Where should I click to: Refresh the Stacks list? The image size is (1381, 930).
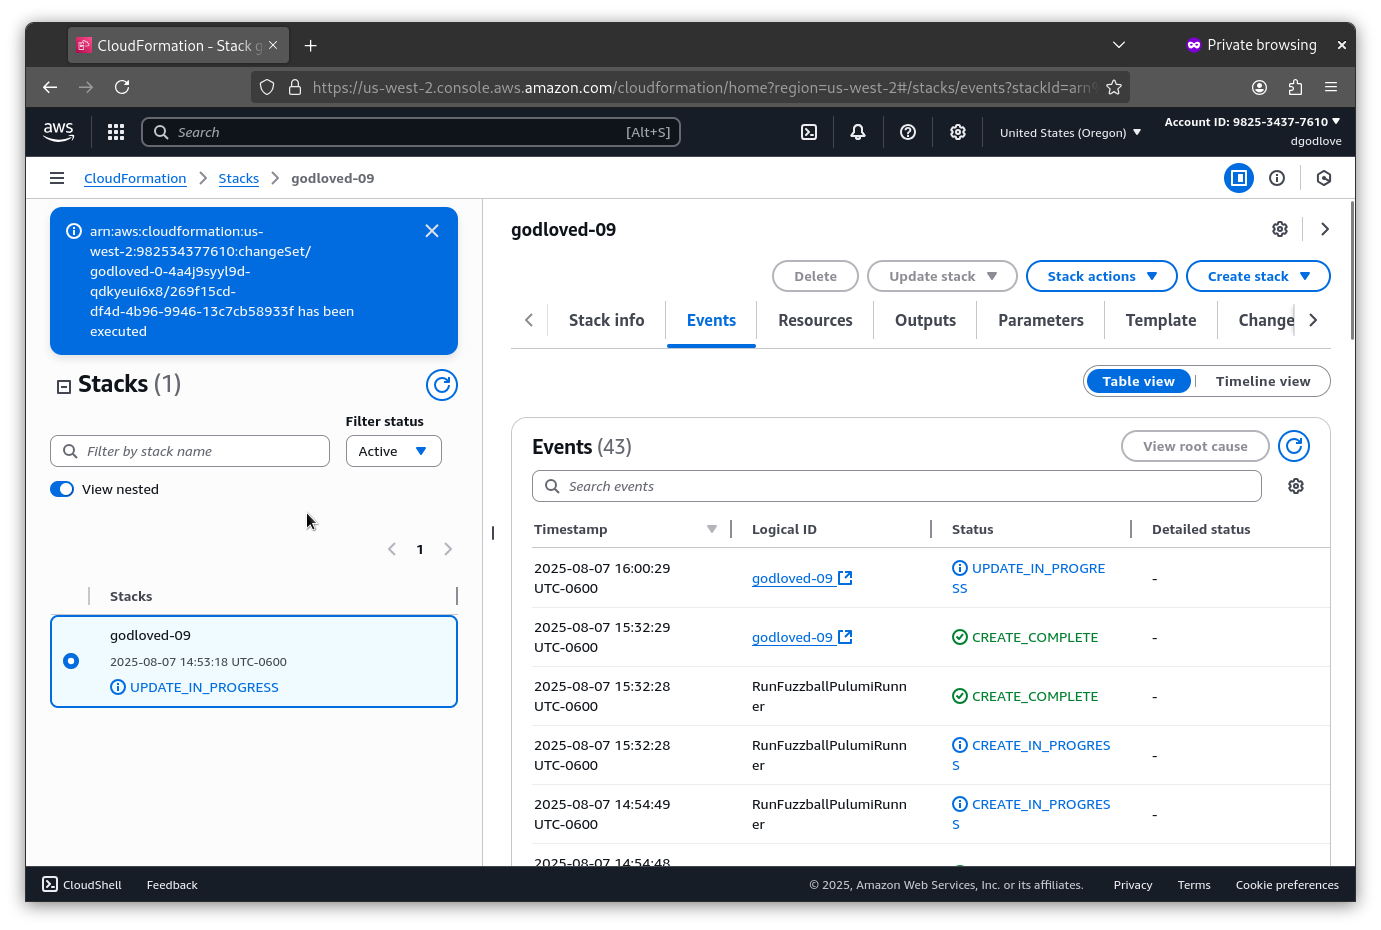(x=441, y=385)
